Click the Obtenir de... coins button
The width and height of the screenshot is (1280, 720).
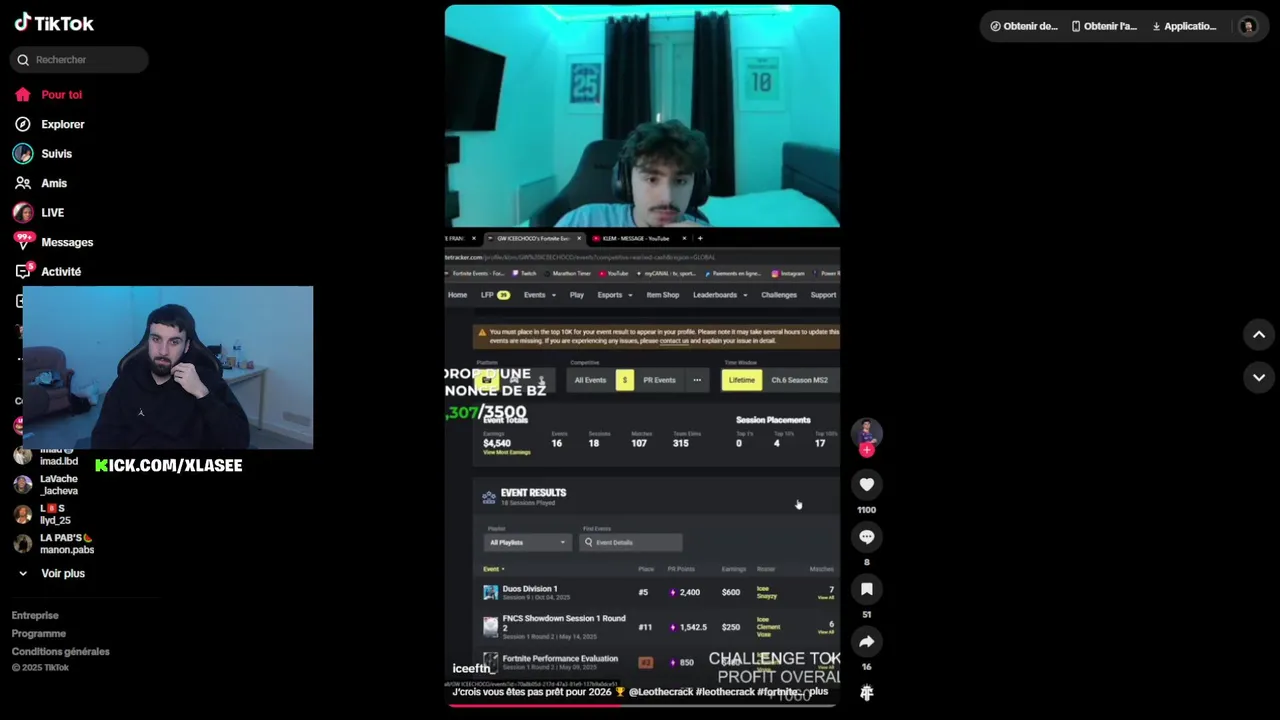tap(1024, 26)
